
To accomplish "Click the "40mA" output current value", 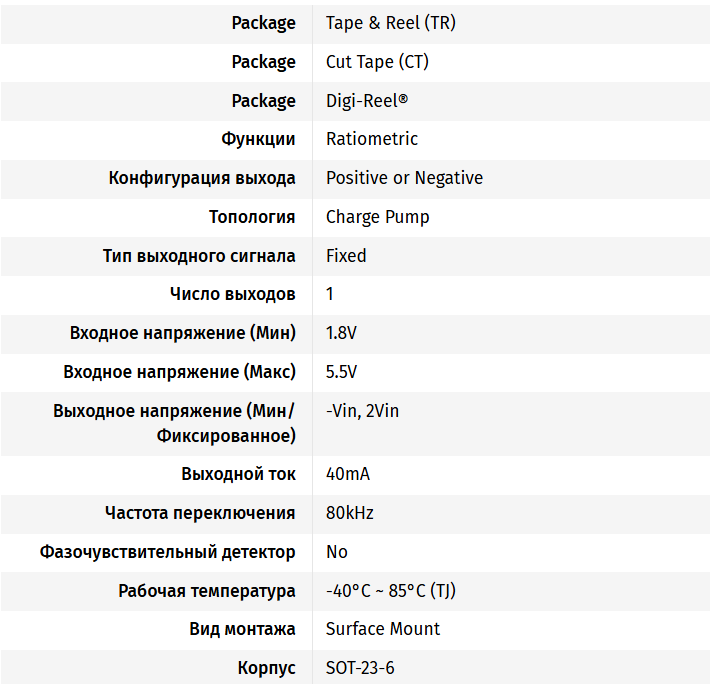I will (x=348, y=474).
